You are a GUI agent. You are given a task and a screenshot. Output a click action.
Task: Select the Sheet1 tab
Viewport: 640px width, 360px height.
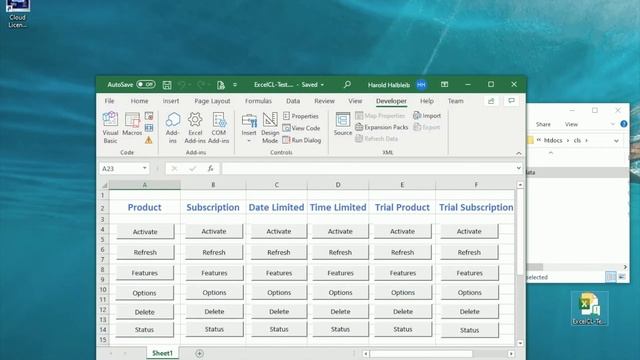[x=162, y=353]
